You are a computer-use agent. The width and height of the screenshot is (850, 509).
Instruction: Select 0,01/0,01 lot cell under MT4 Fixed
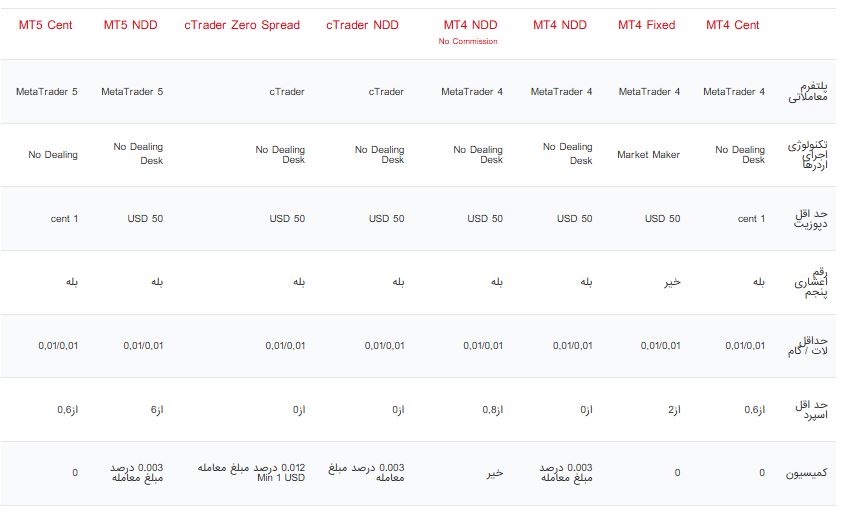pos(660,346)
